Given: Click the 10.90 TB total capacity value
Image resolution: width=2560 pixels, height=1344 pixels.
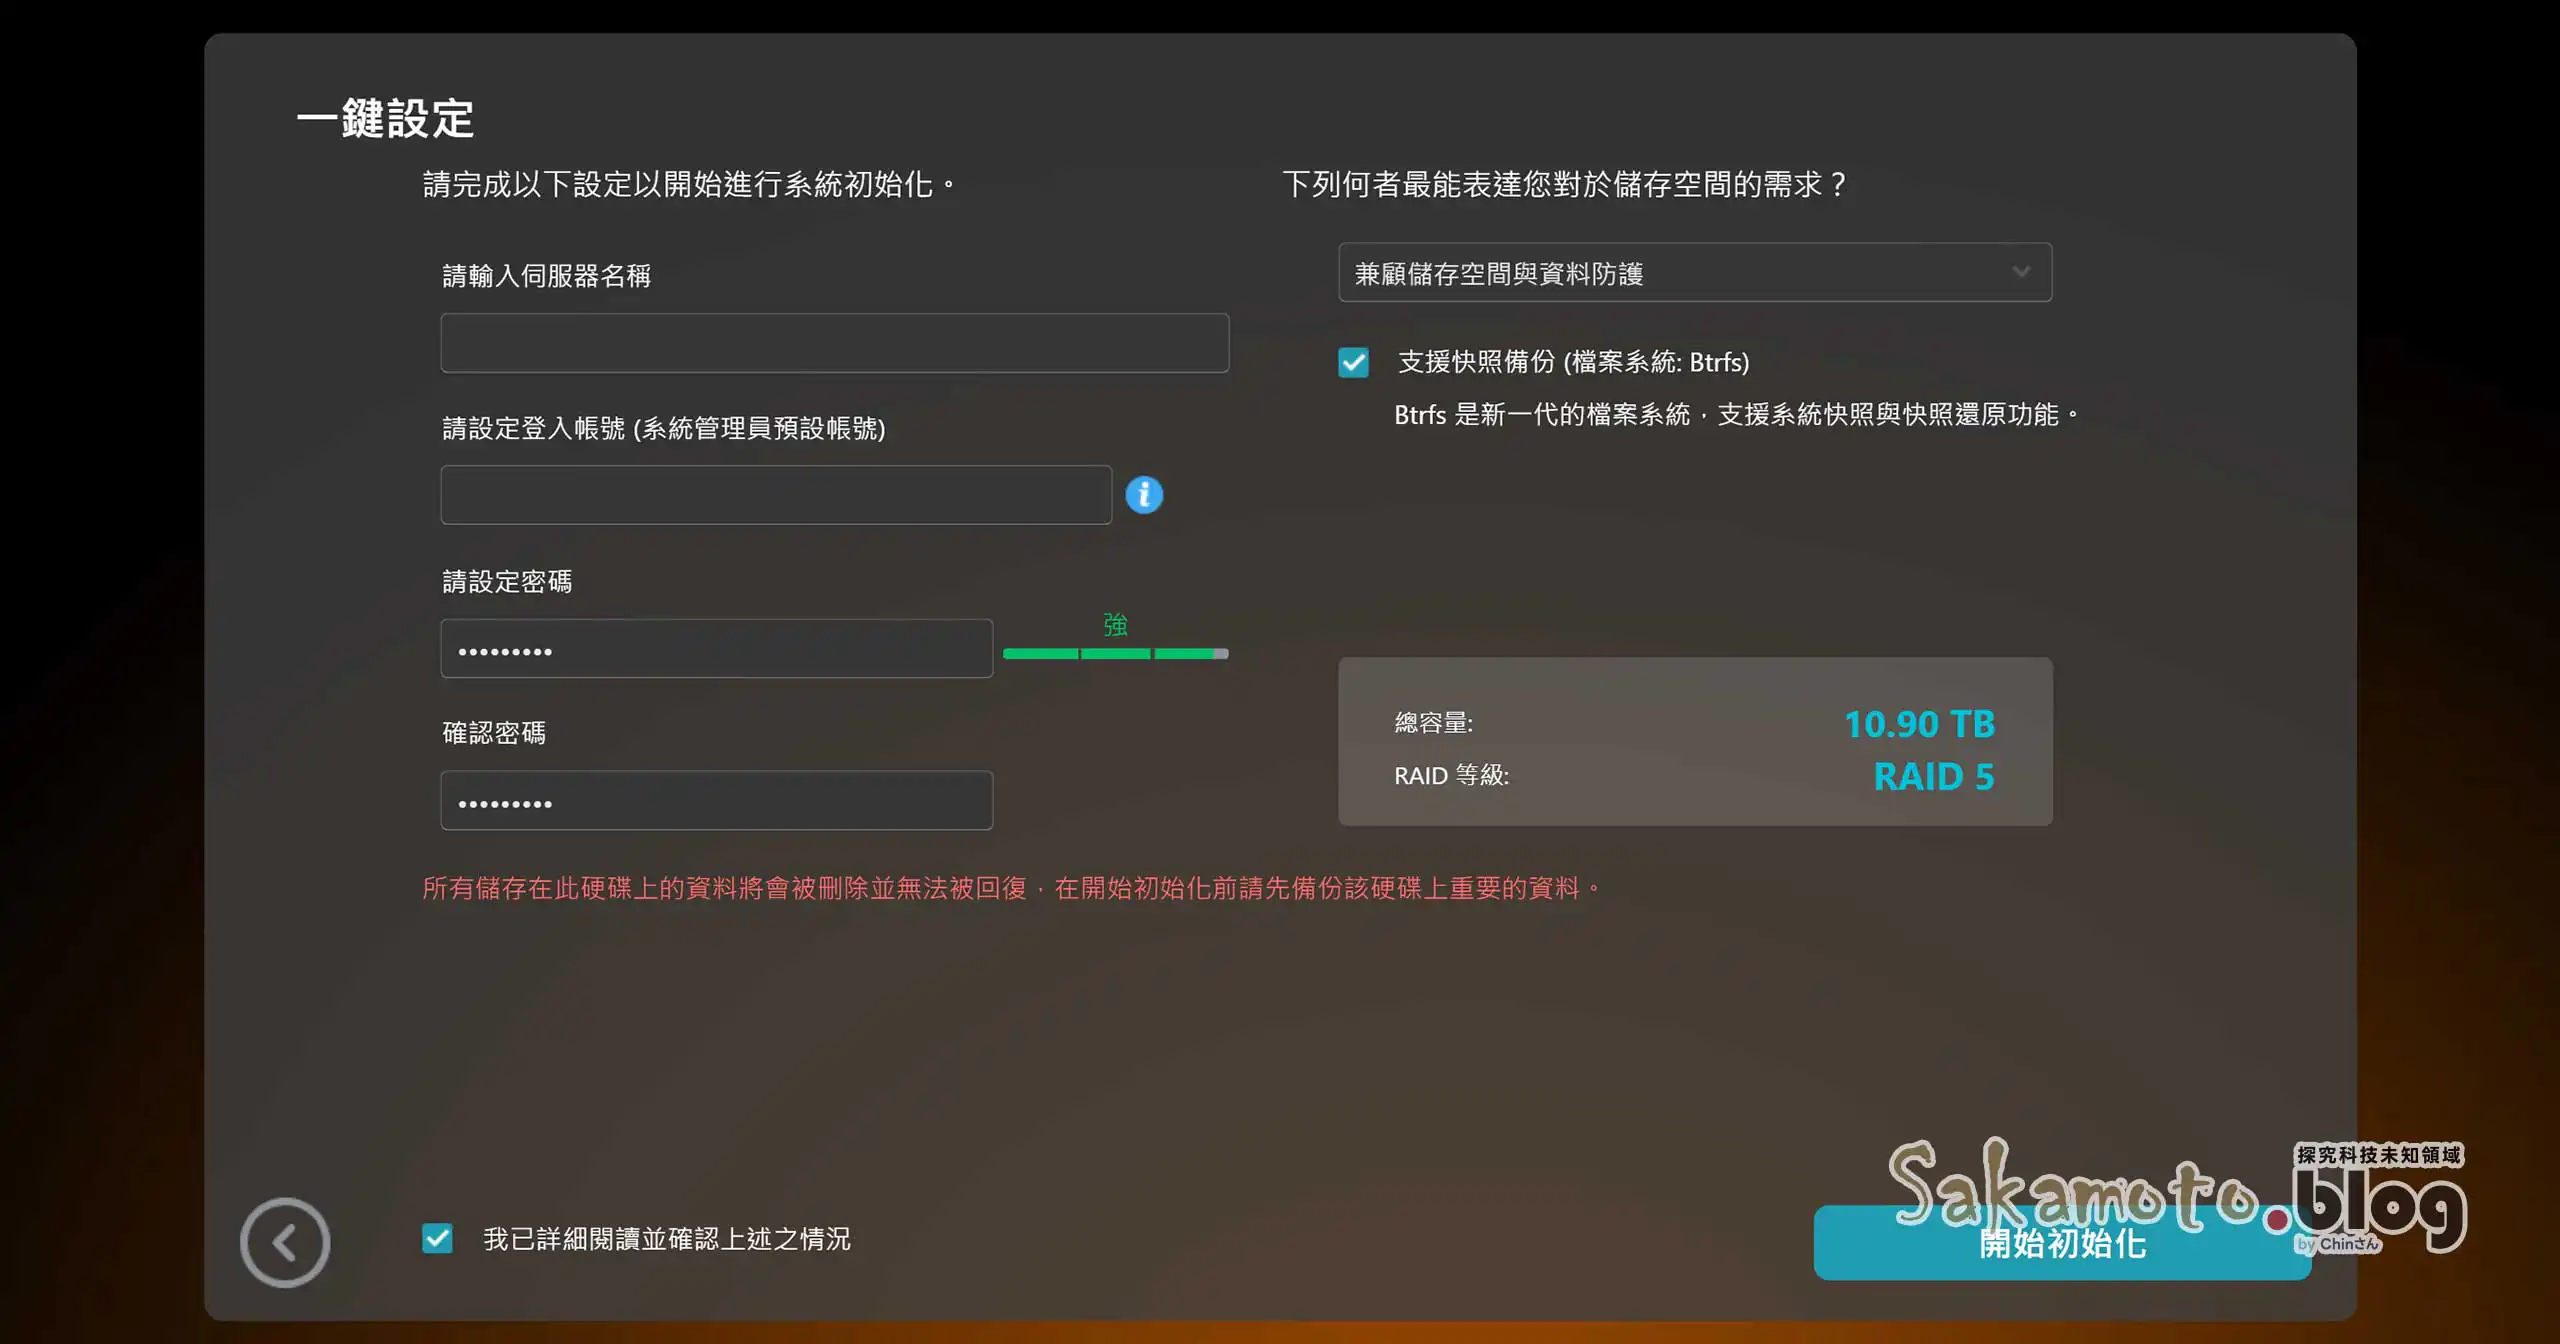Looking at the screenshot, I should [1918, 723].
